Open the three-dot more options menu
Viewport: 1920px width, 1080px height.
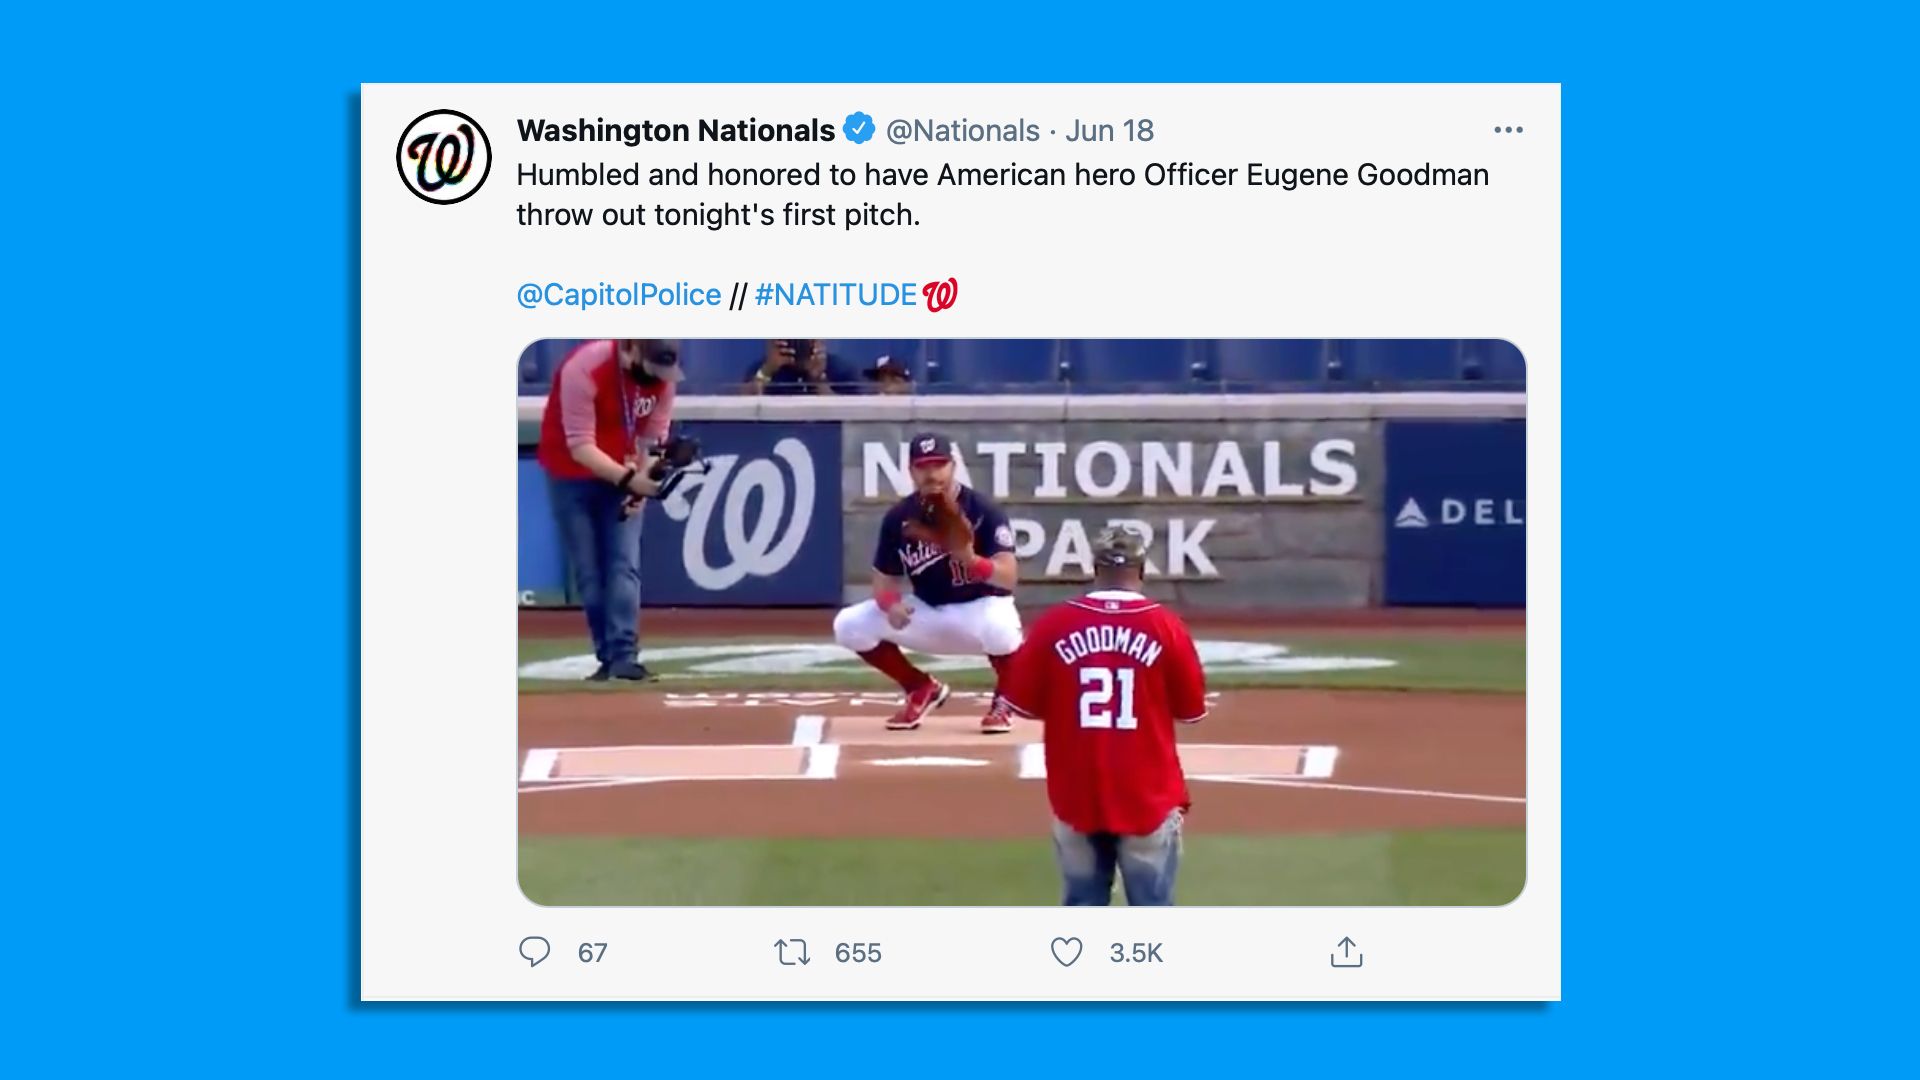tap(1508, 129)
